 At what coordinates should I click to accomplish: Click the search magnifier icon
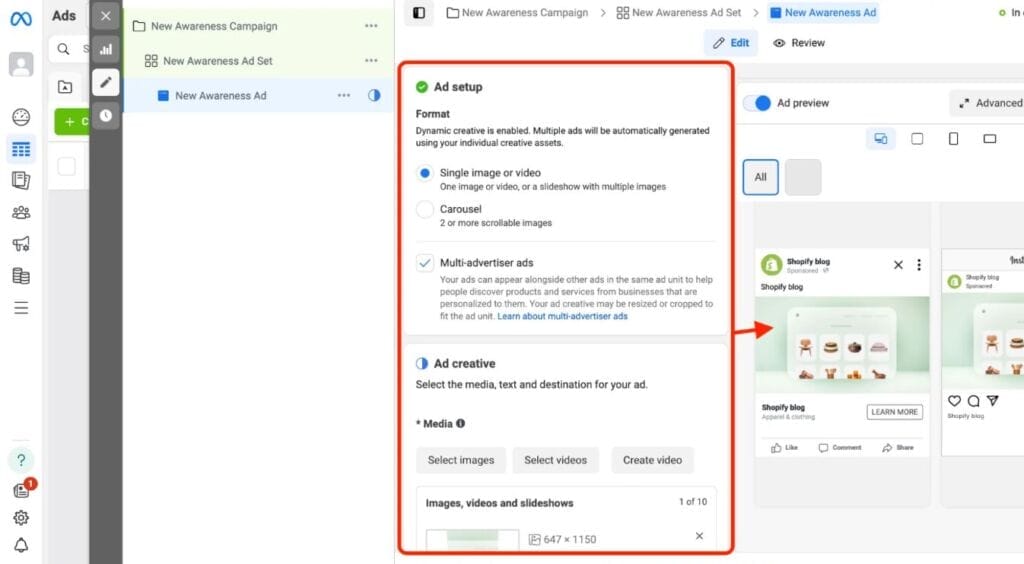(x=63, y=49)
